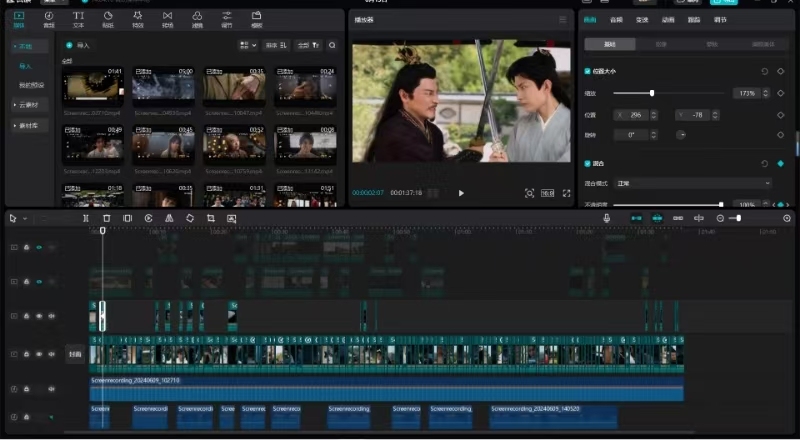Switch to the Audio tab in properties panel
This screenshot has height=440, width=800.
[616, 20]
